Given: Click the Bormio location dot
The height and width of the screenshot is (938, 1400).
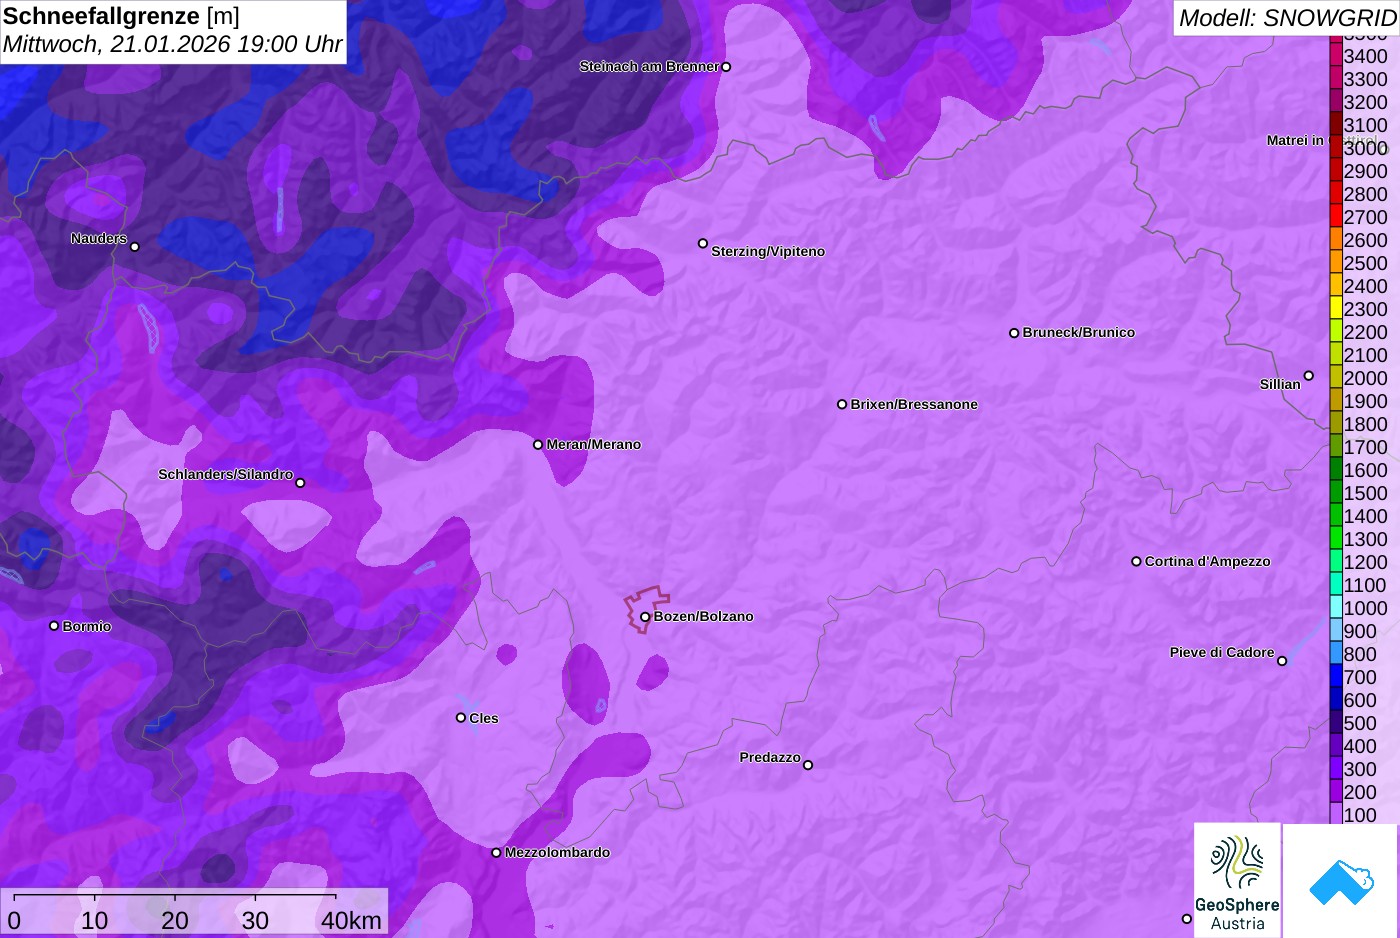Looking at the screenshot, I should pyautogui.click(x=54, y=626).
